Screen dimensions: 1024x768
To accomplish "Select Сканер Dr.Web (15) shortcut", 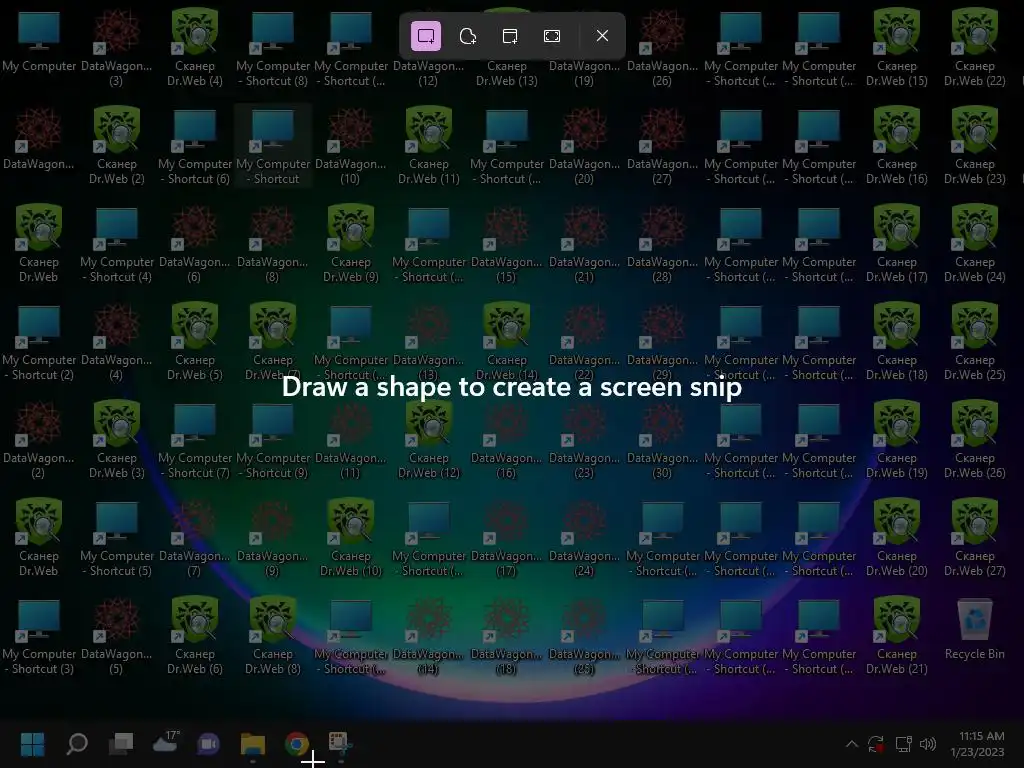I will coord(897,48).
